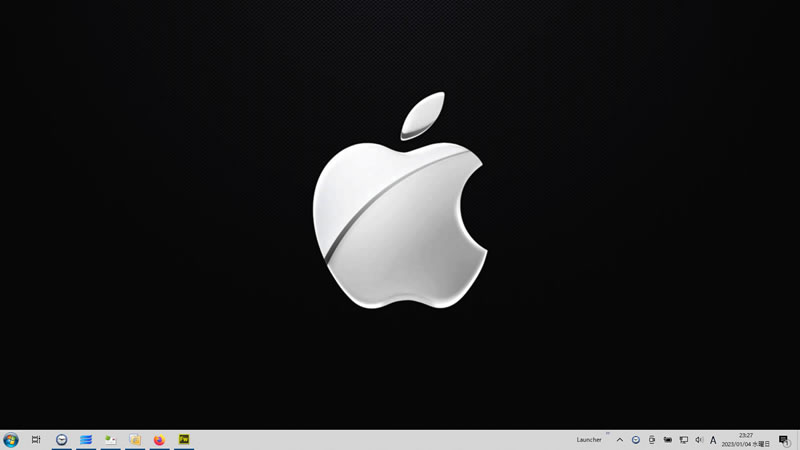Toggle the IME input mode A indicator
Image resolution: width=800 pixels, height=450 pixels.
coord(713,440)
